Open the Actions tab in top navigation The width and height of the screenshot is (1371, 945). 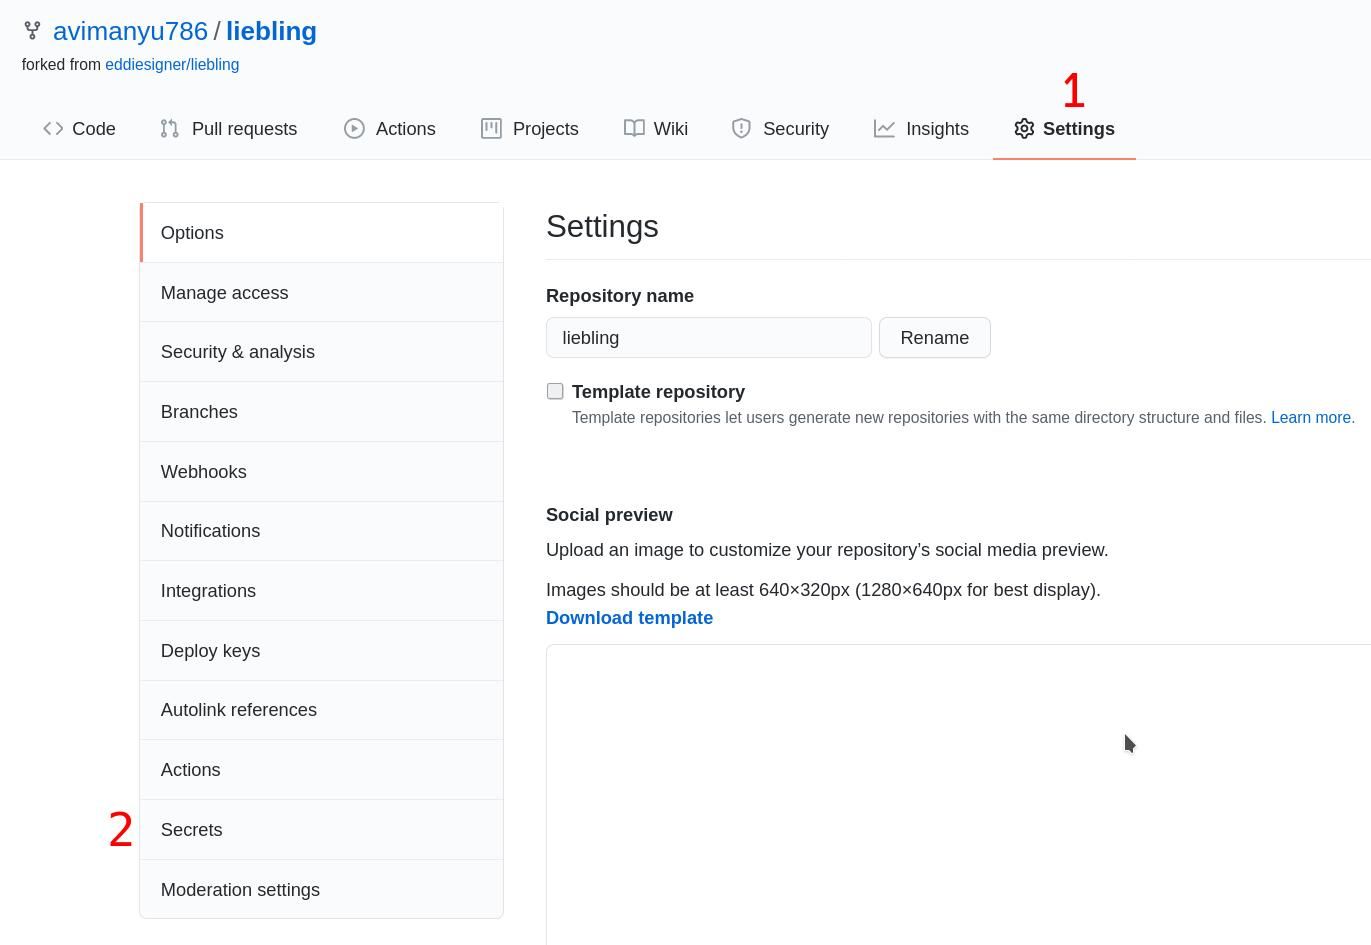coord(390,129)
